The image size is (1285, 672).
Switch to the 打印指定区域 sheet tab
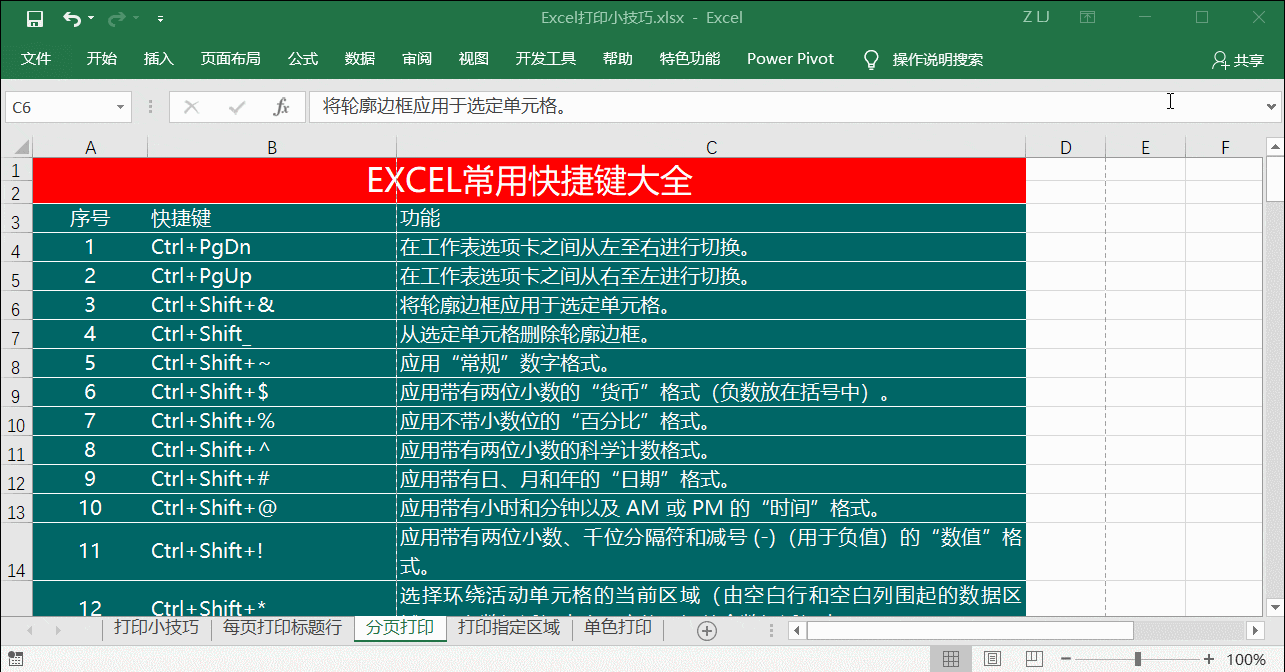pos(509,628)
